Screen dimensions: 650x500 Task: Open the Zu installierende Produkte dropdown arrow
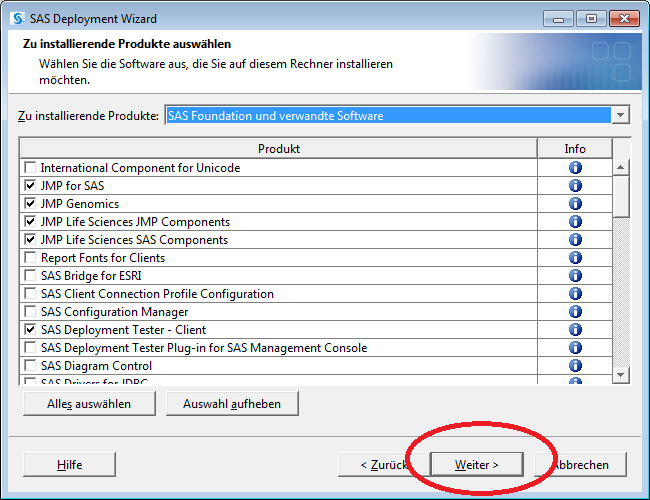(620, 115)
